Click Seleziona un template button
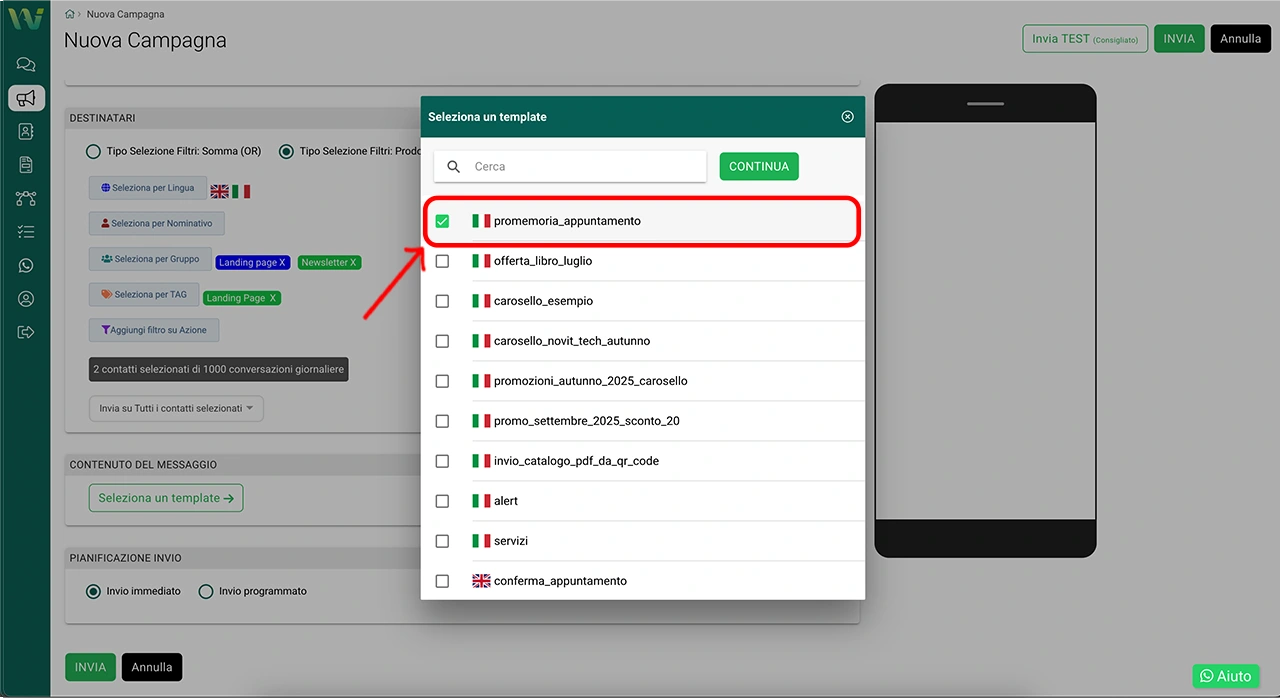 tap(166, 498)
